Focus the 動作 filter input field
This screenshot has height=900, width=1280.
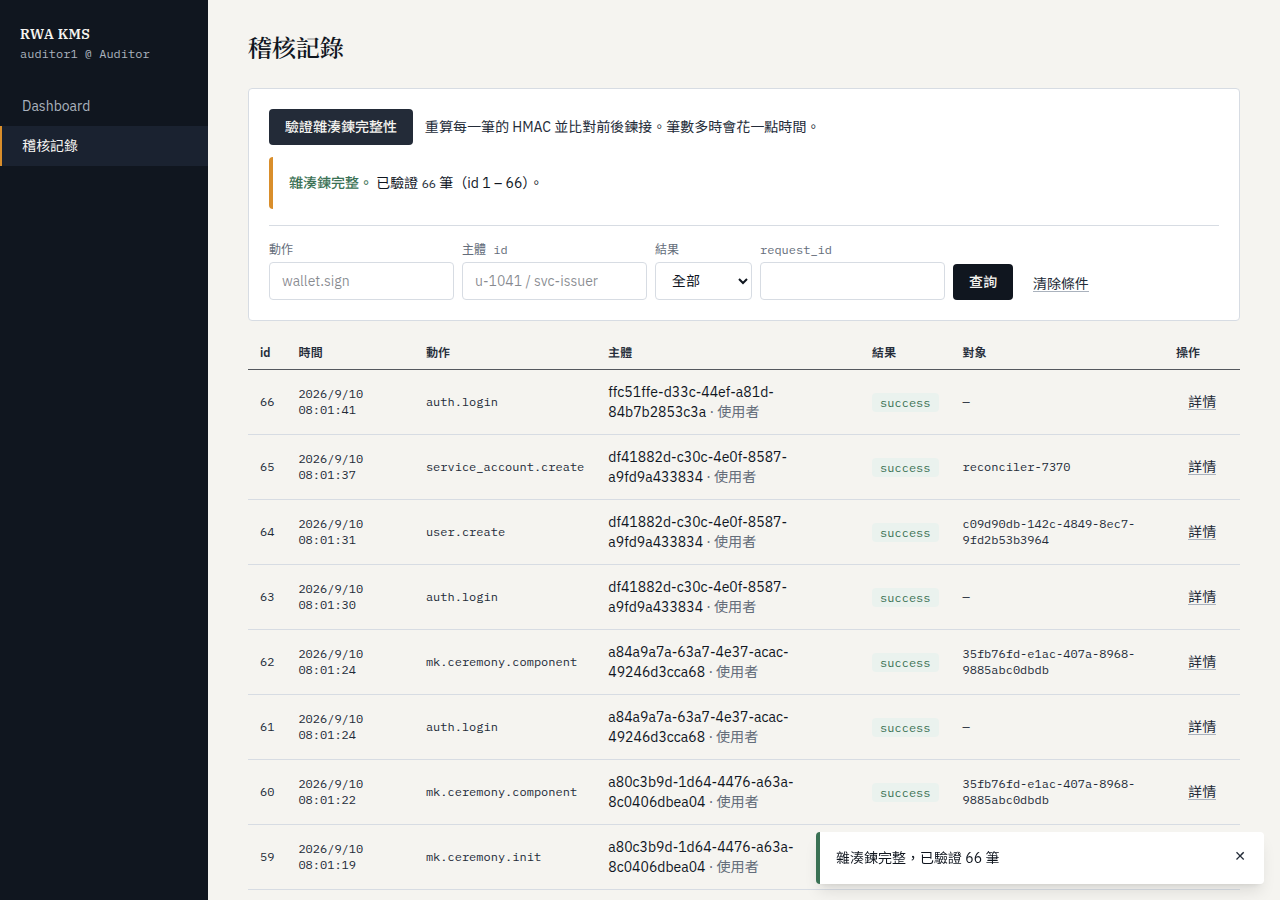[361, 281]
